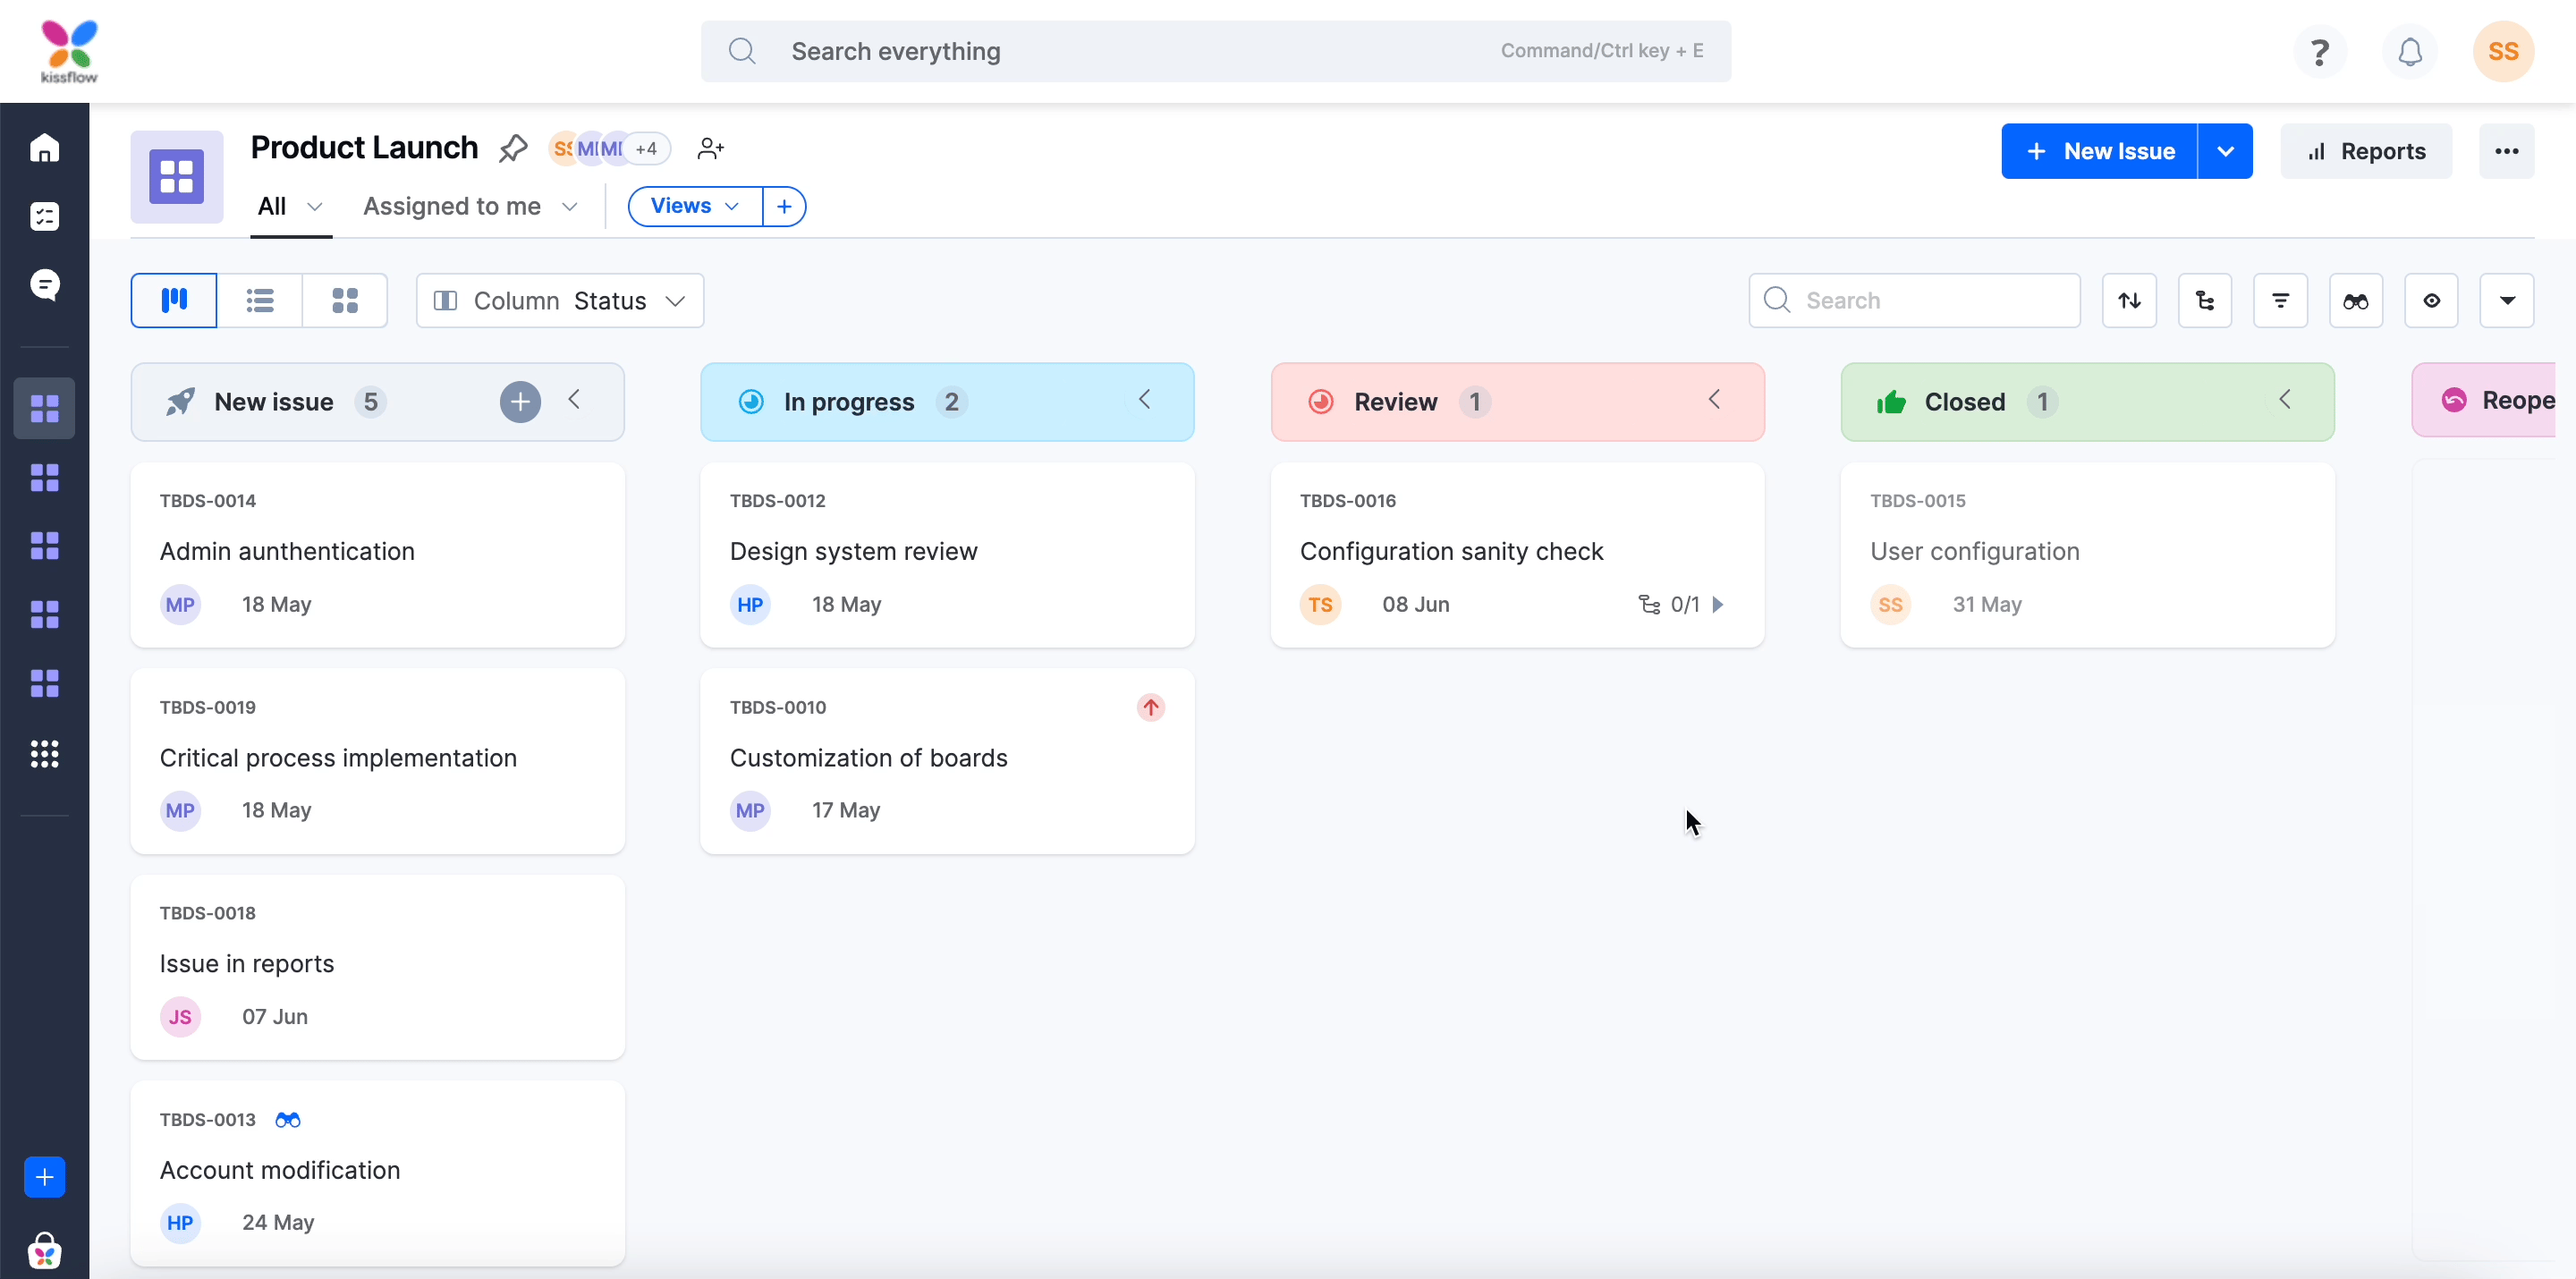Open the three-dot more menu
2576x1279 pixels.
click(2506, 151)
